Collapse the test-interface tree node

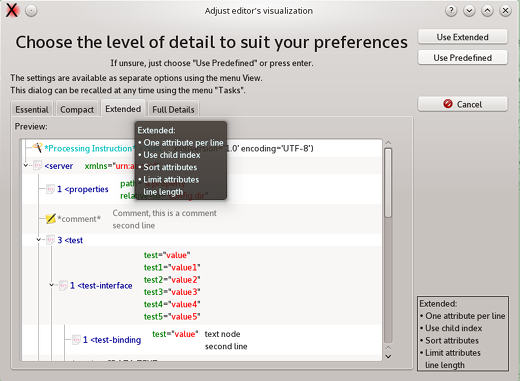51,285
